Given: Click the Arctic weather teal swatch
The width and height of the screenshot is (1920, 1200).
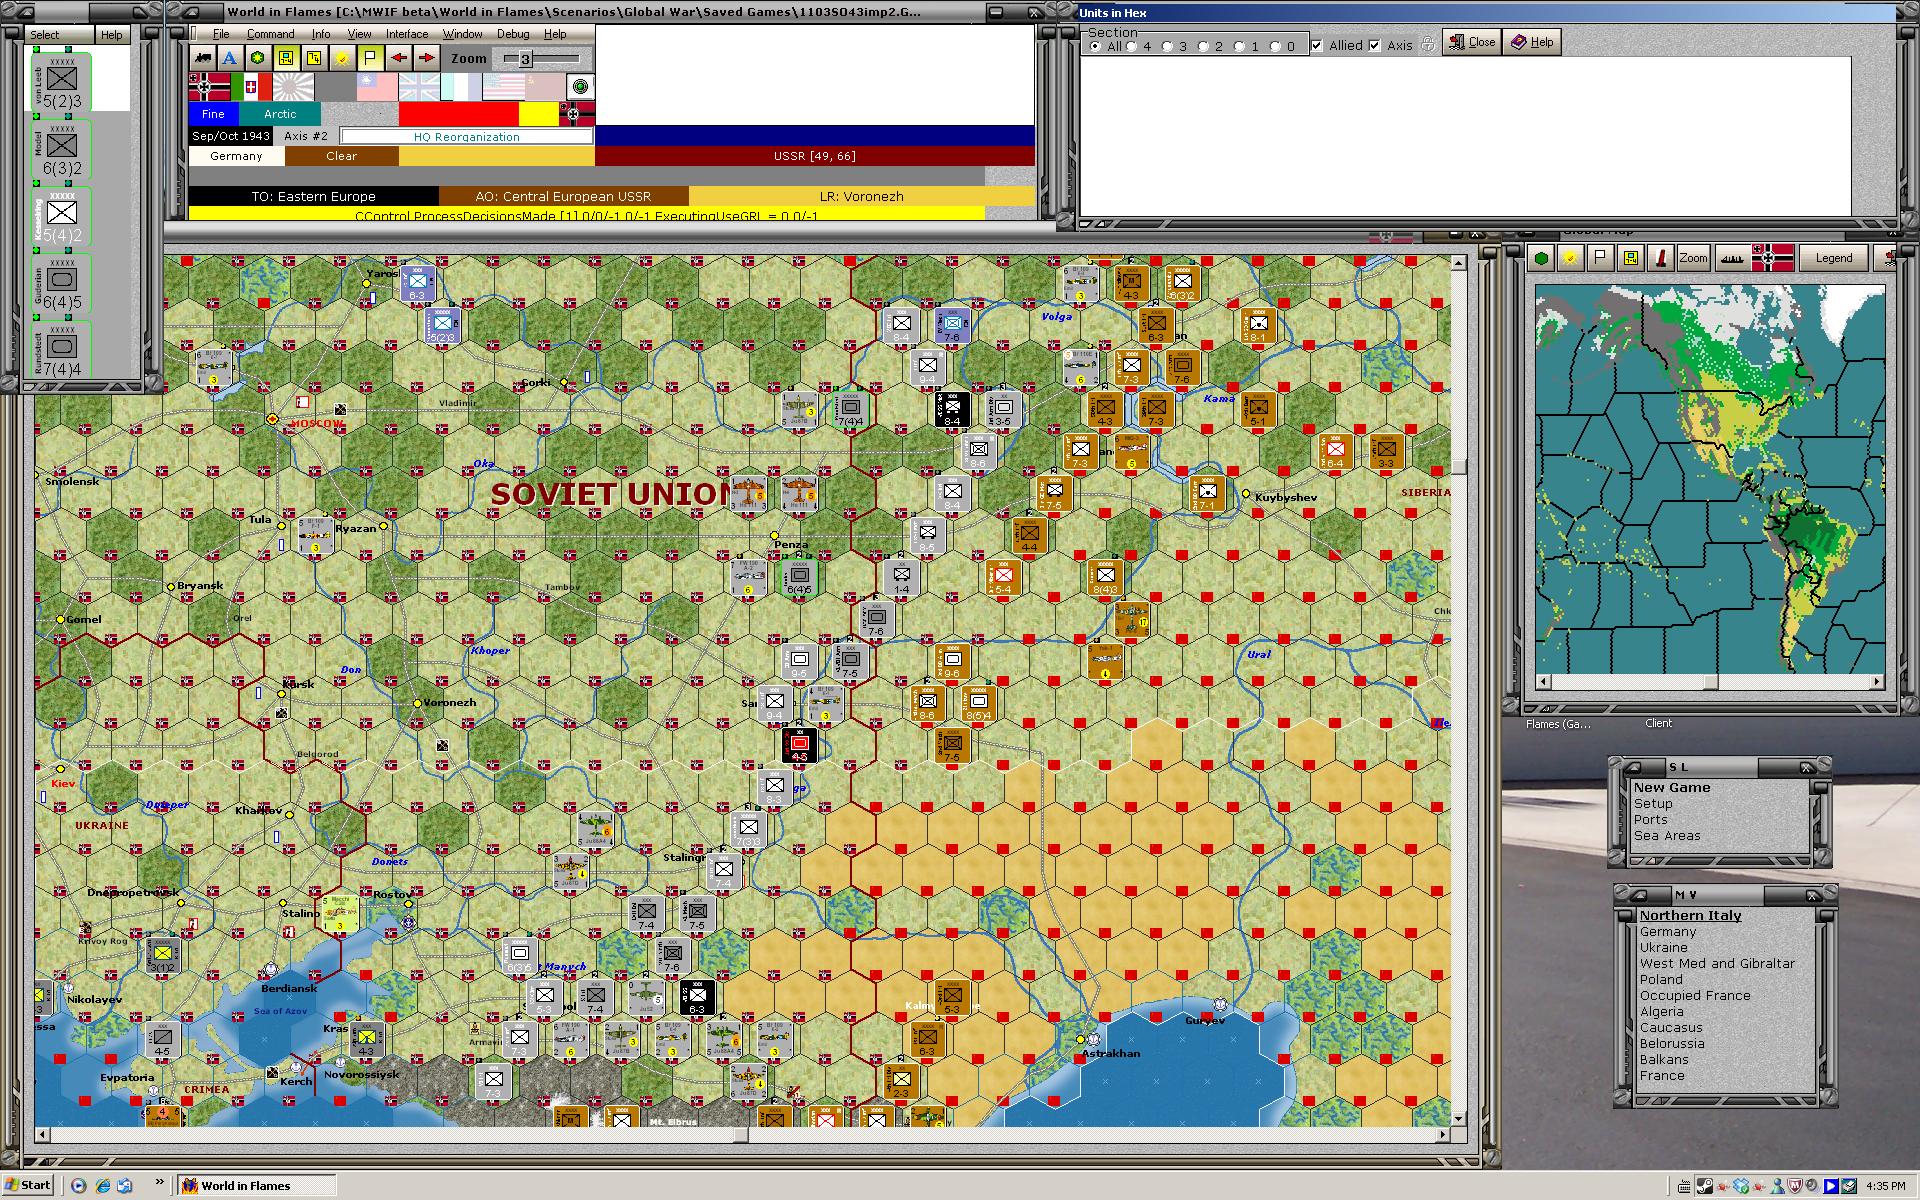Looking at the screenshot, I should pos(280,114).
